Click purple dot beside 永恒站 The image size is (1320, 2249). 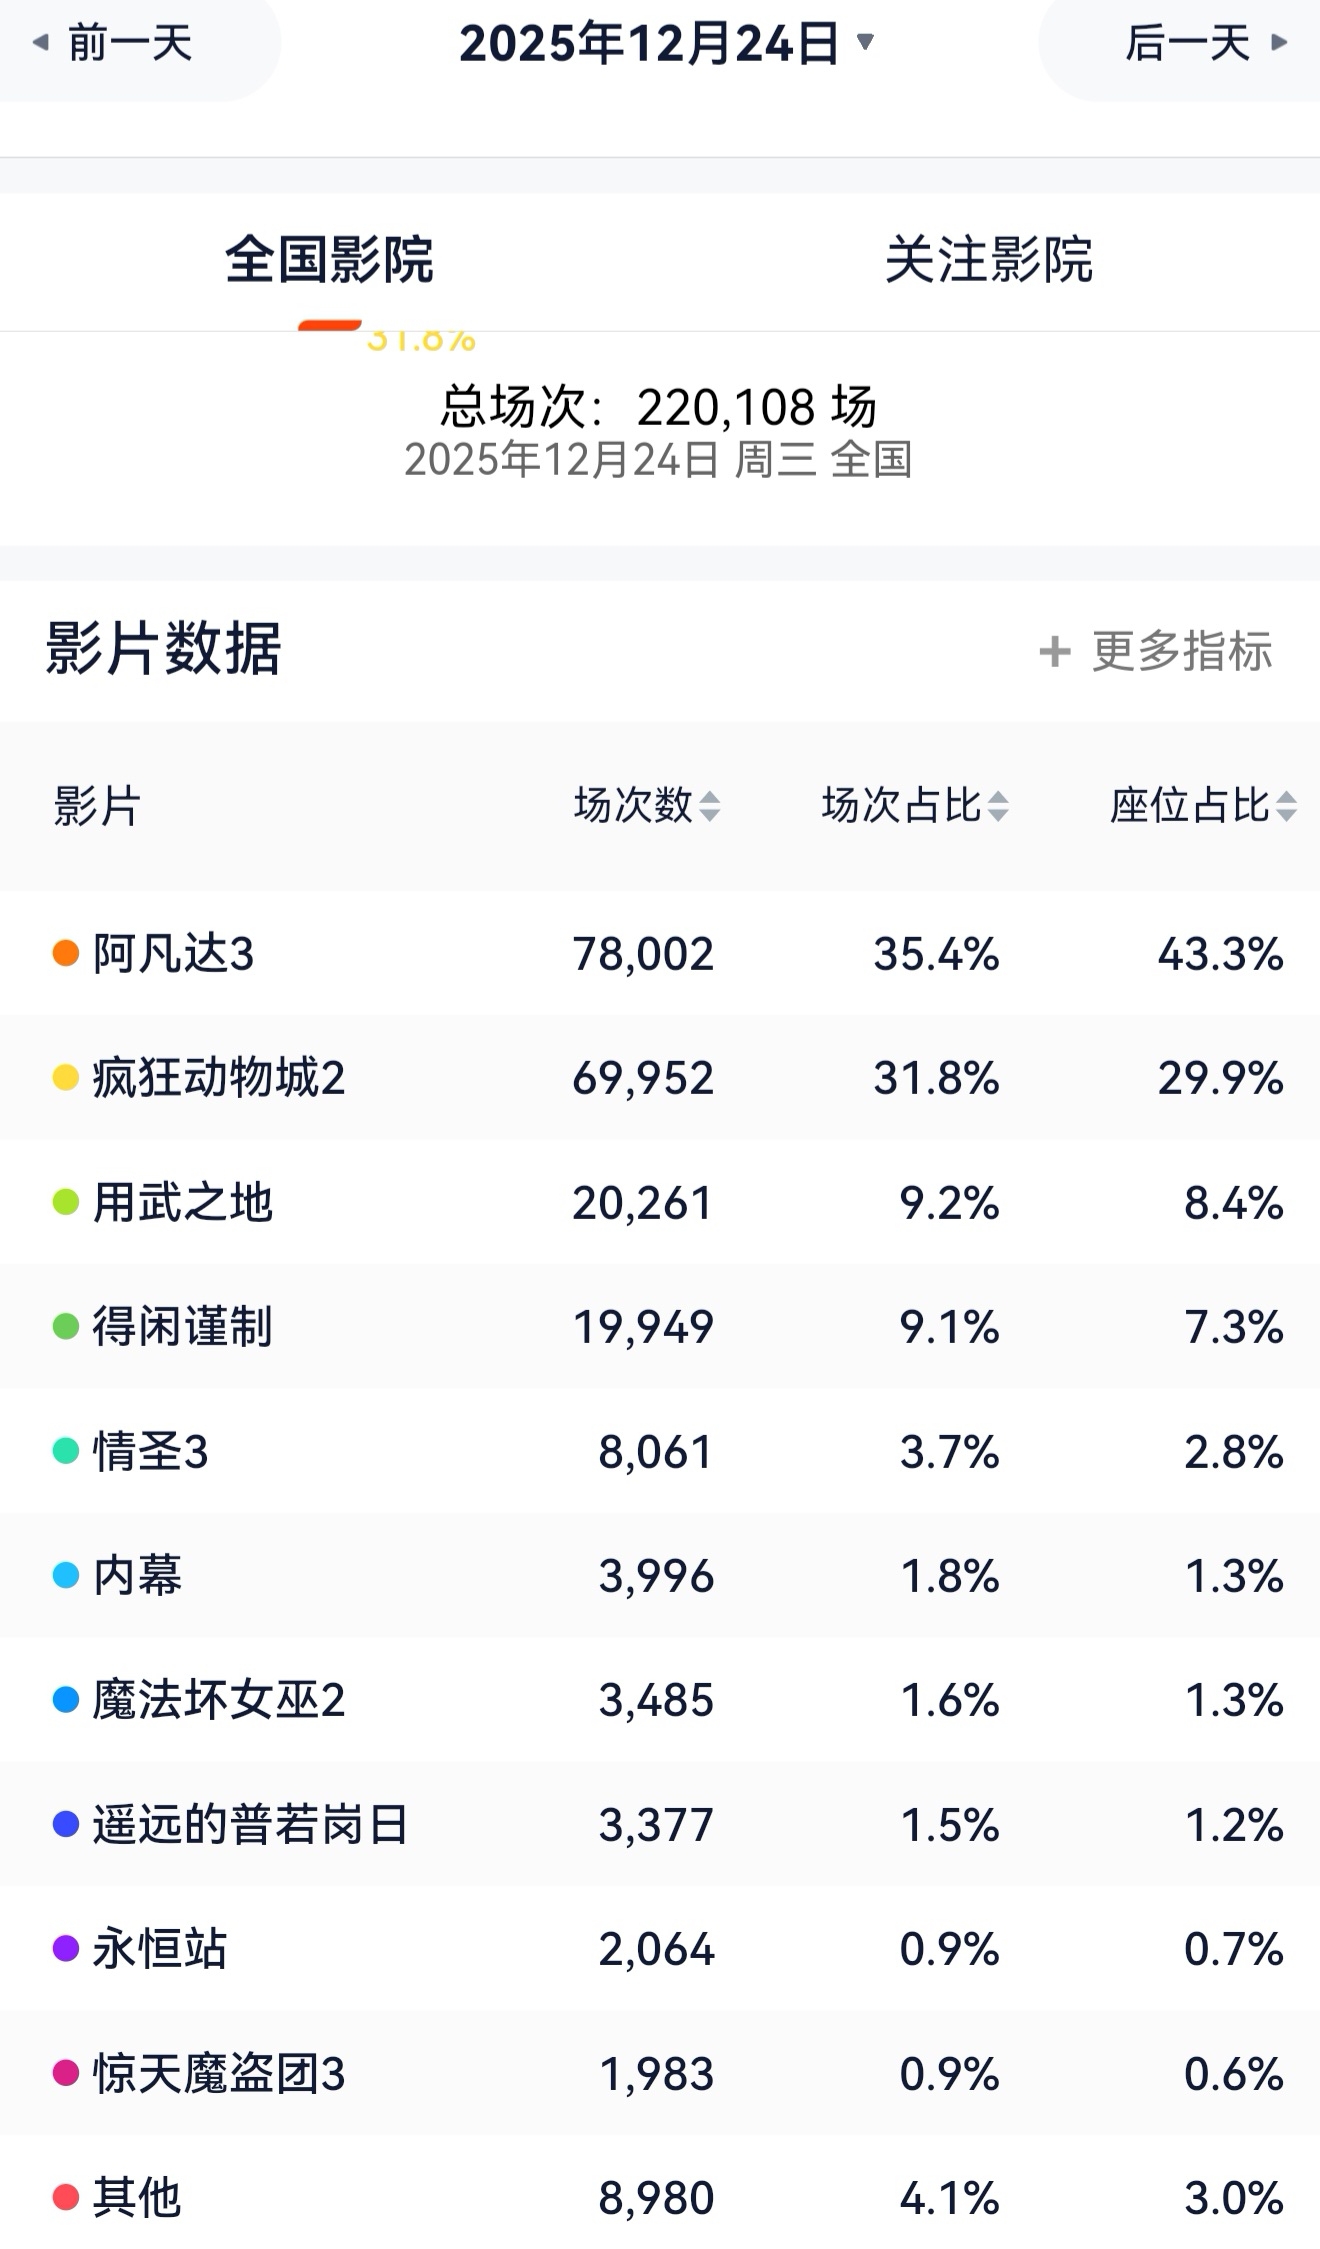pyautogui.click(x=65, y=1949)
